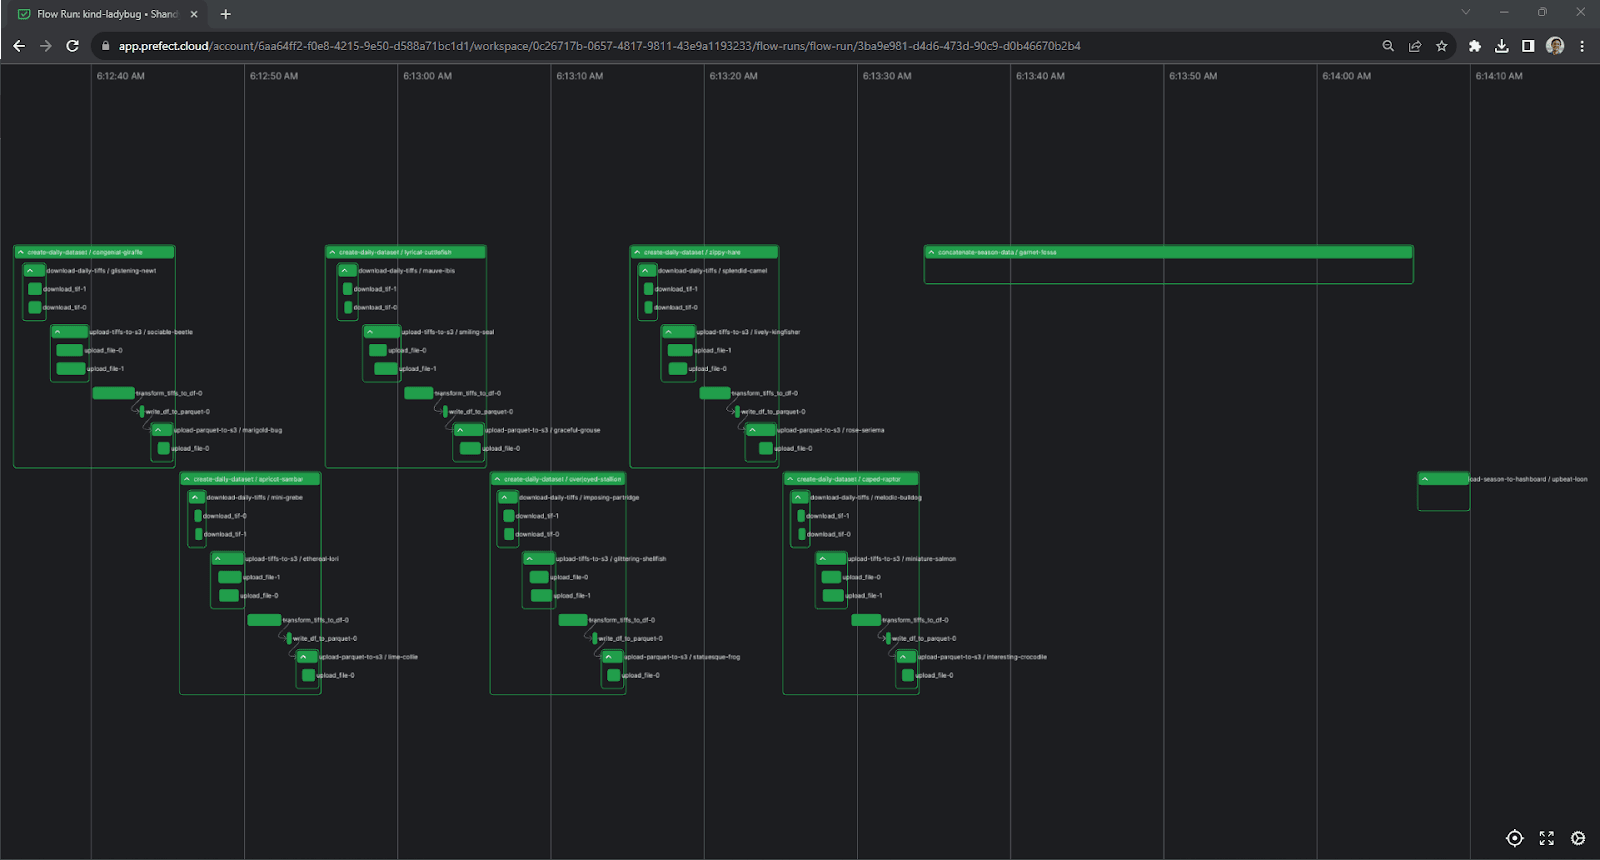Toggle the browser side panel

click(x=1528, y=46)
